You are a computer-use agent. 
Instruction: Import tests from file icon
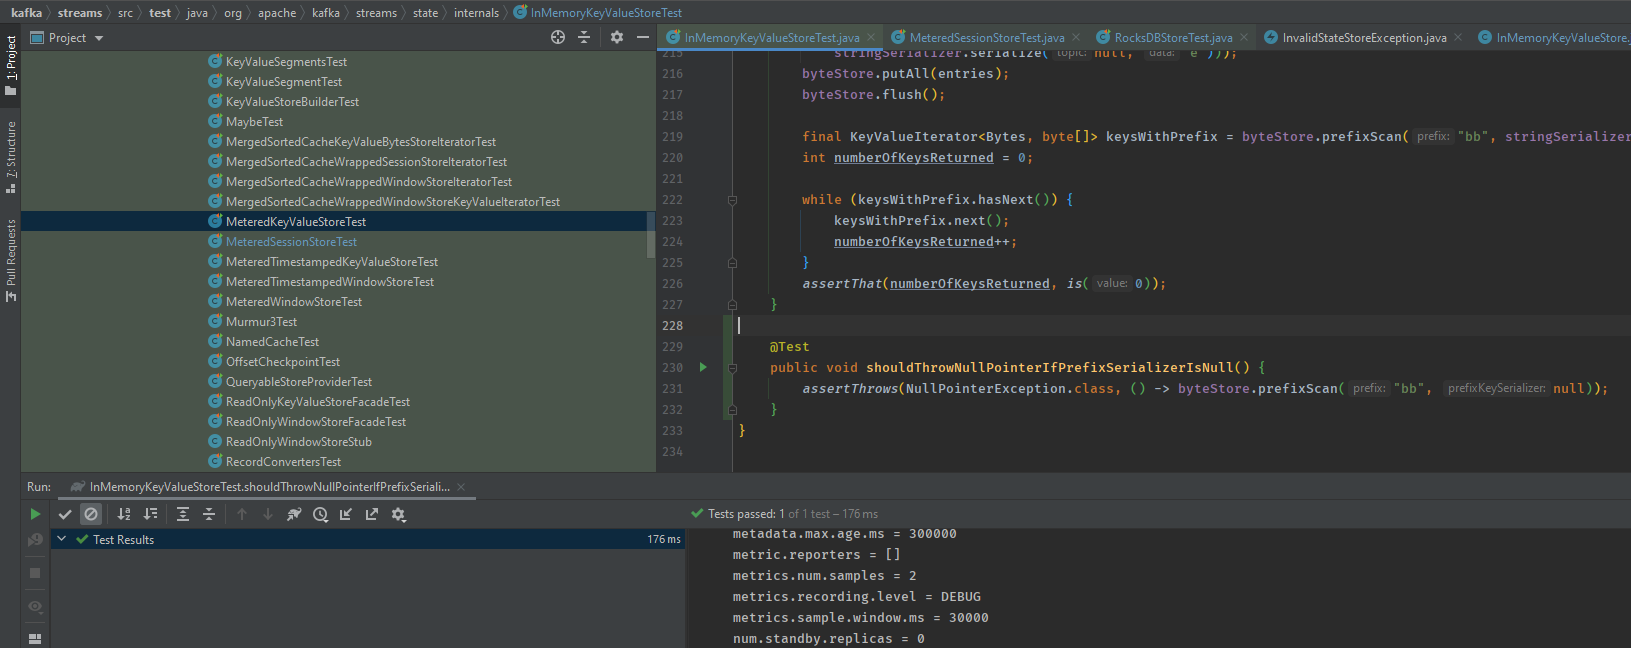pos(346,514)
